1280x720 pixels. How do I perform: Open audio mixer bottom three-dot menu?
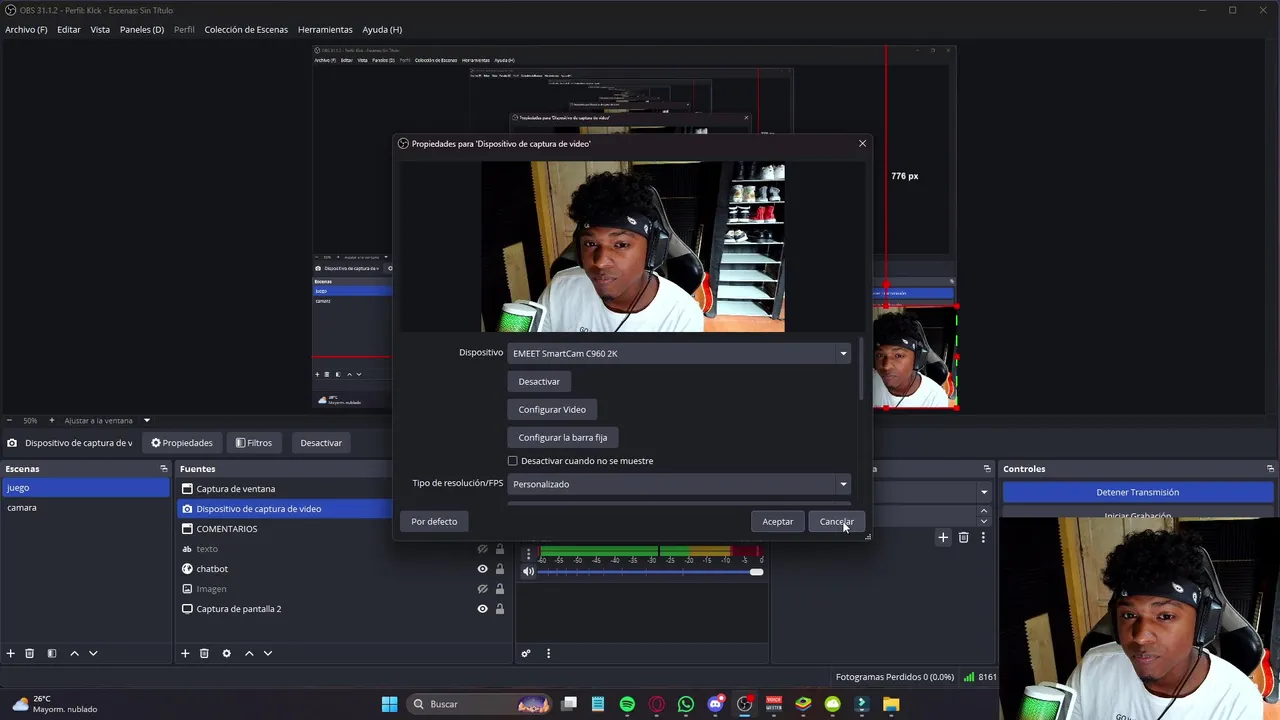(548, 653)
